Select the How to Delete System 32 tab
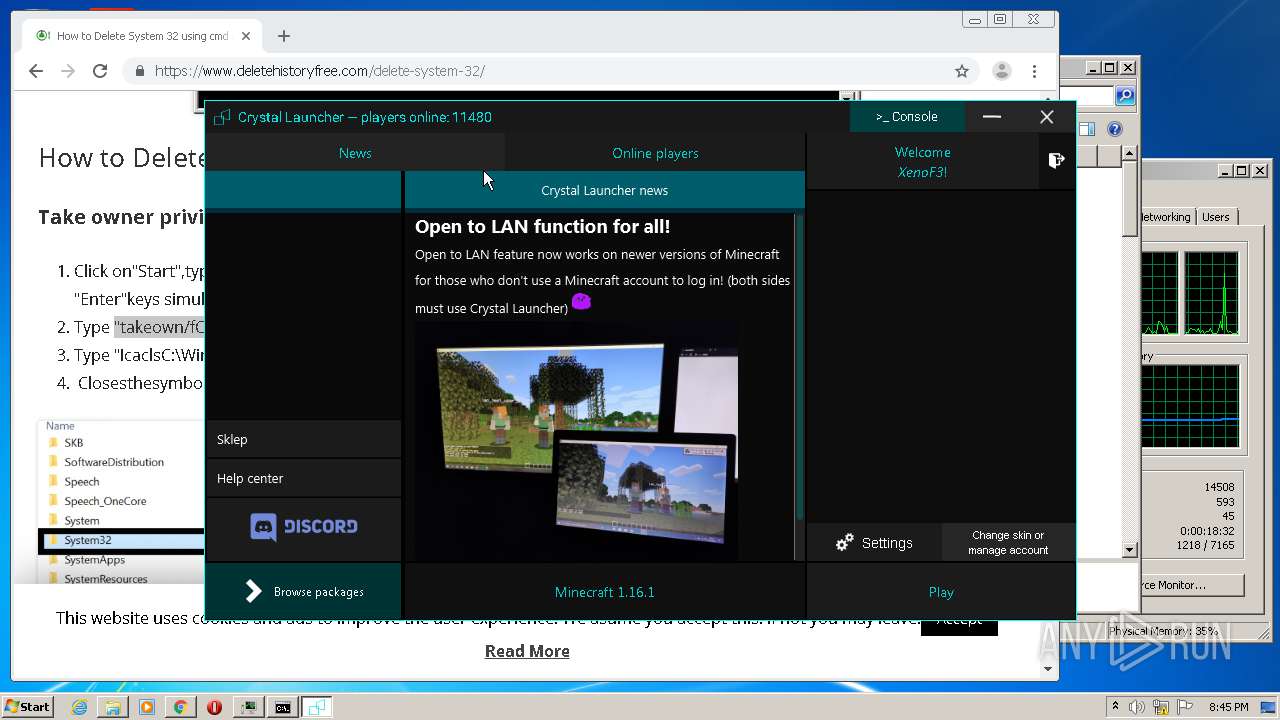This screenshot has width=1280, height=720. tap(142, 36)
